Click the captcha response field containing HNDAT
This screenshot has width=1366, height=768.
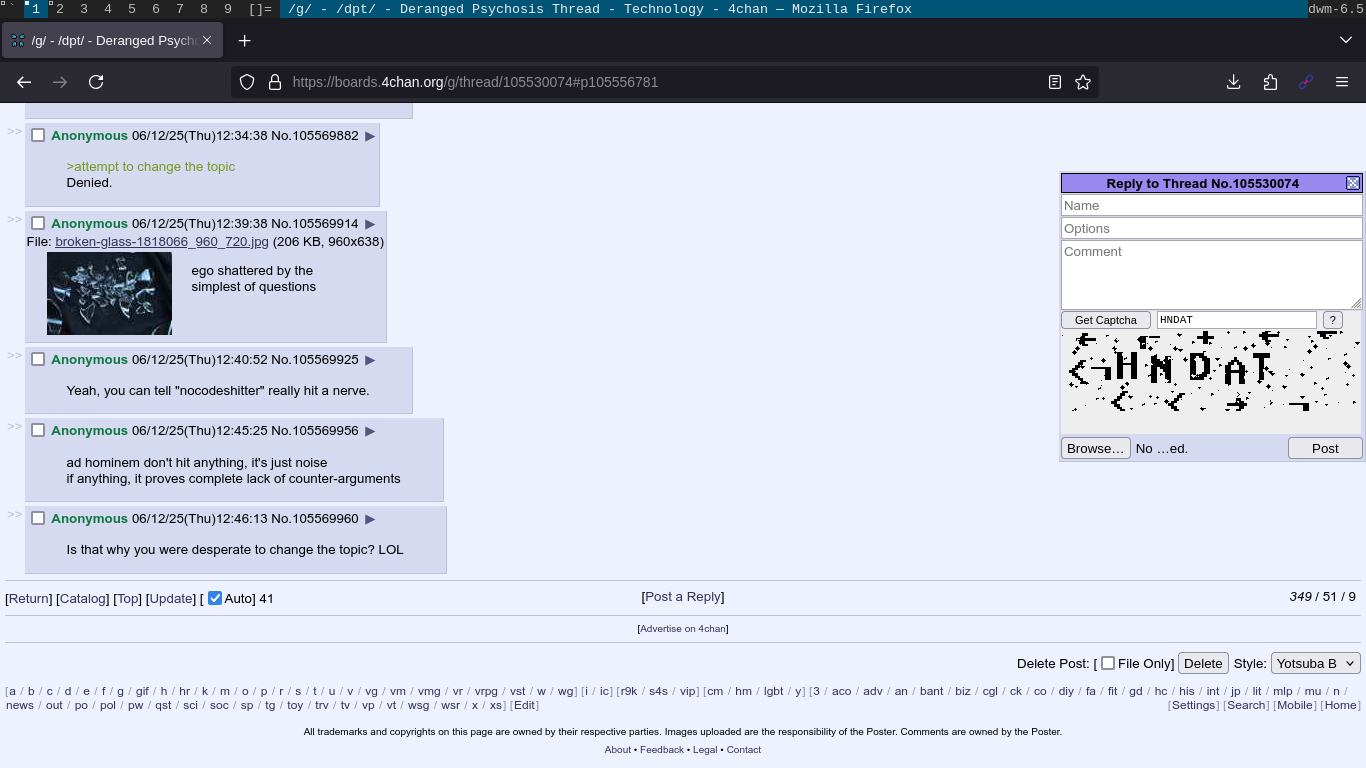(1237, 320)
